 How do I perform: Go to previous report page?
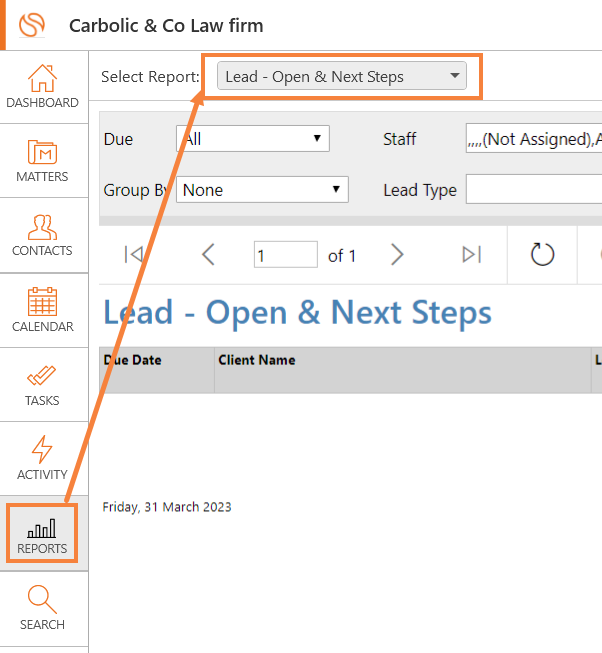(x=208, y=254)
